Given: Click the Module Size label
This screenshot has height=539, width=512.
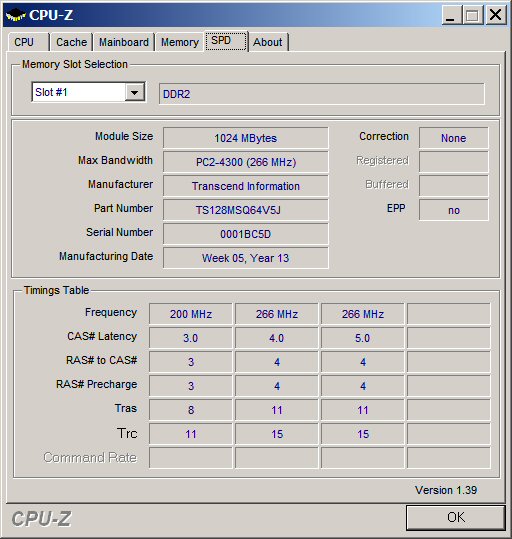Looking at the screenshot, I should pyautogui.click(x=124, y=136).
